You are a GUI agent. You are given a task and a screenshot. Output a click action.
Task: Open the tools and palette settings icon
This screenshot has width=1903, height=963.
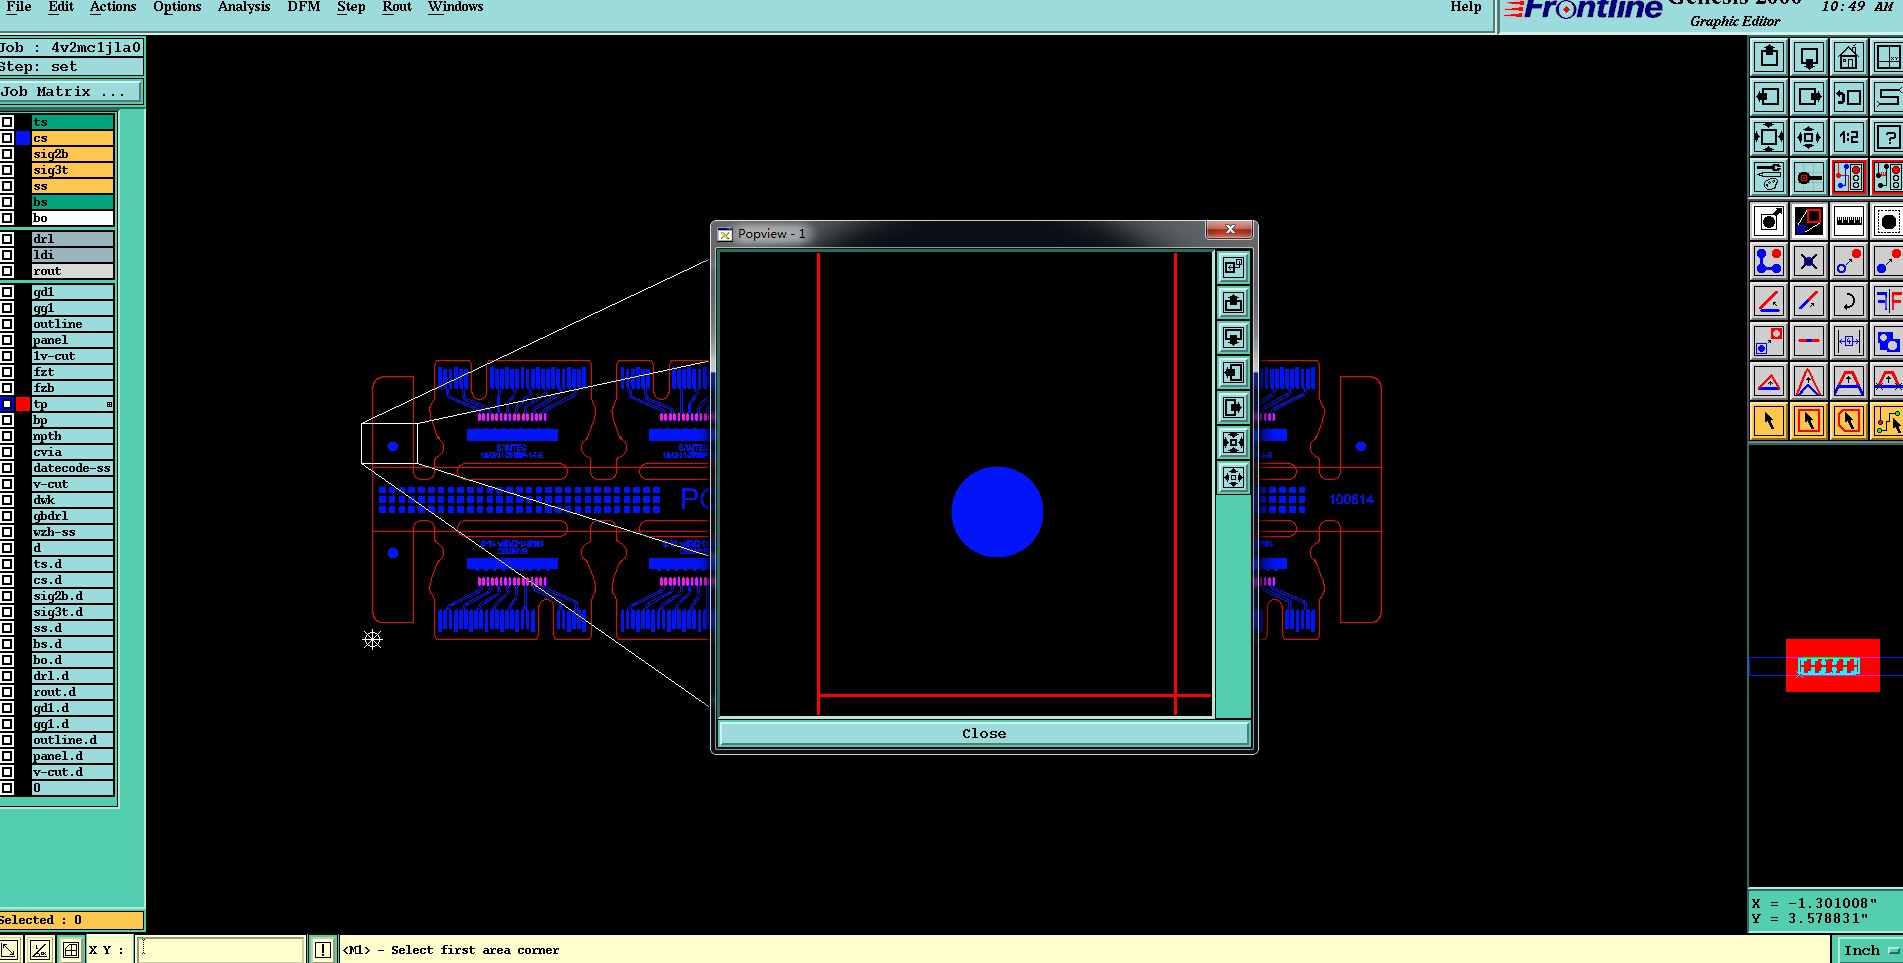click(1769, 177)
